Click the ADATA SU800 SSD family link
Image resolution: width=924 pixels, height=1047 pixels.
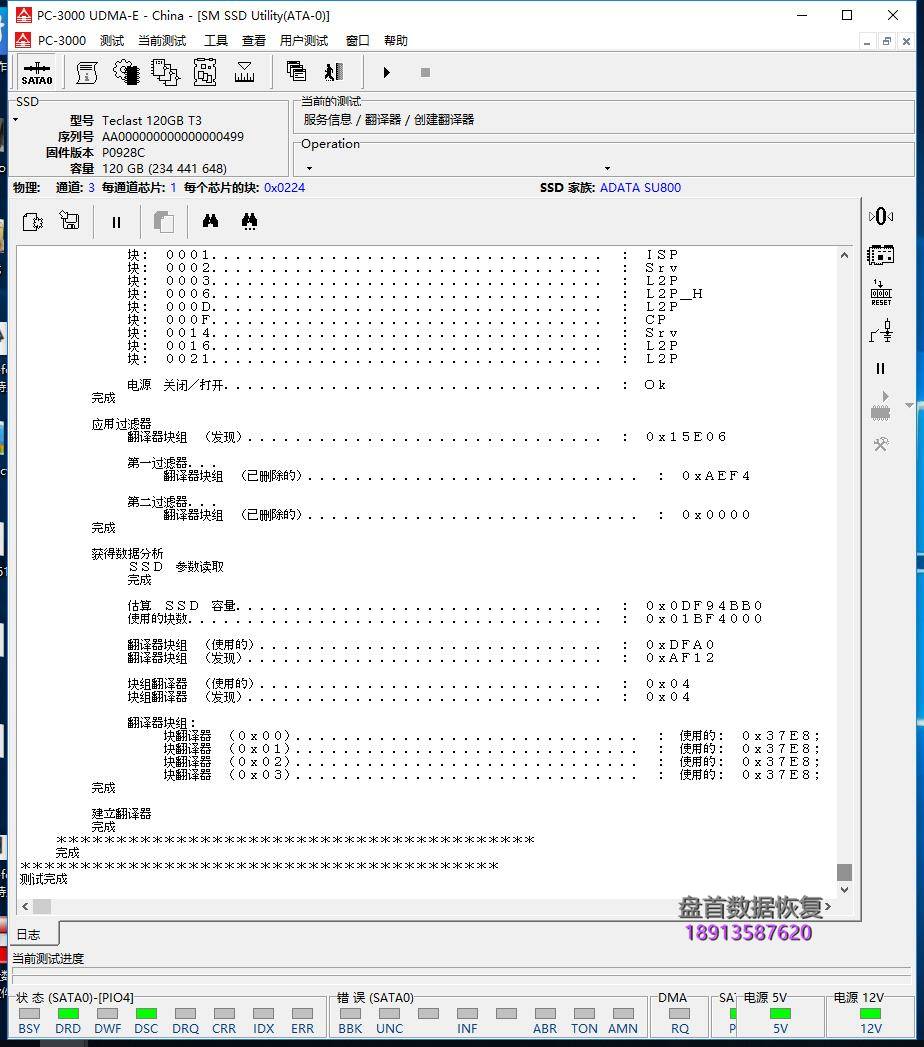pyautogui.click(x=640, y=187)
